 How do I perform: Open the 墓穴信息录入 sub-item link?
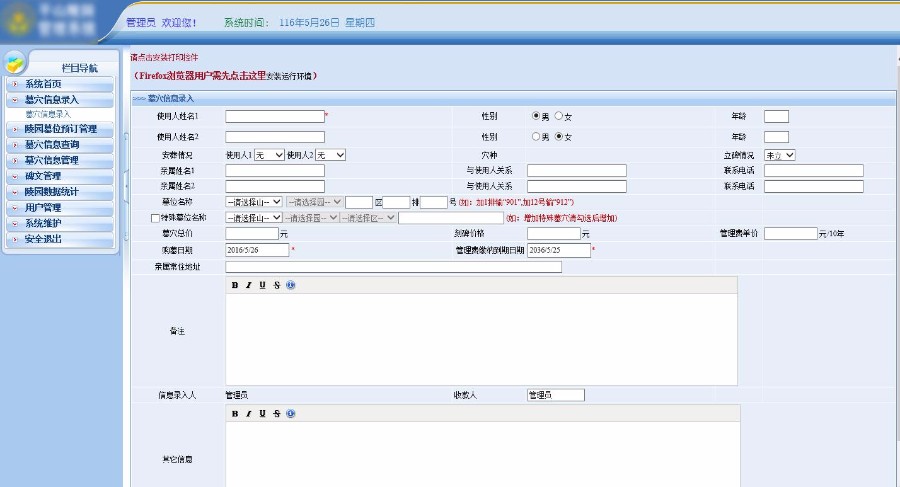48,114
